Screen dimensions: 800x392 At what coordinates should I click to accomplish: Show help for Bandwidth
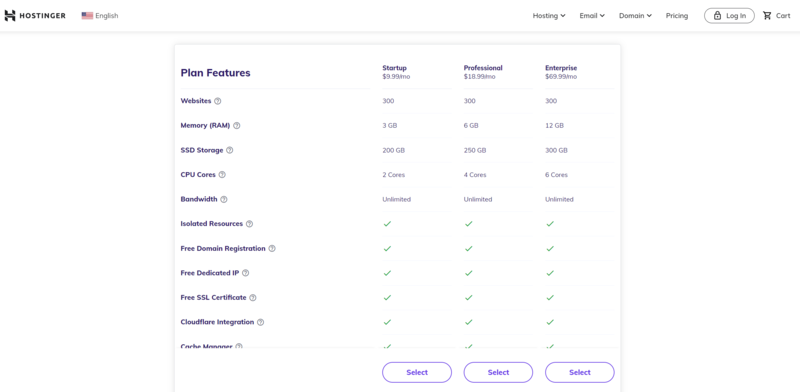[224, 199]
